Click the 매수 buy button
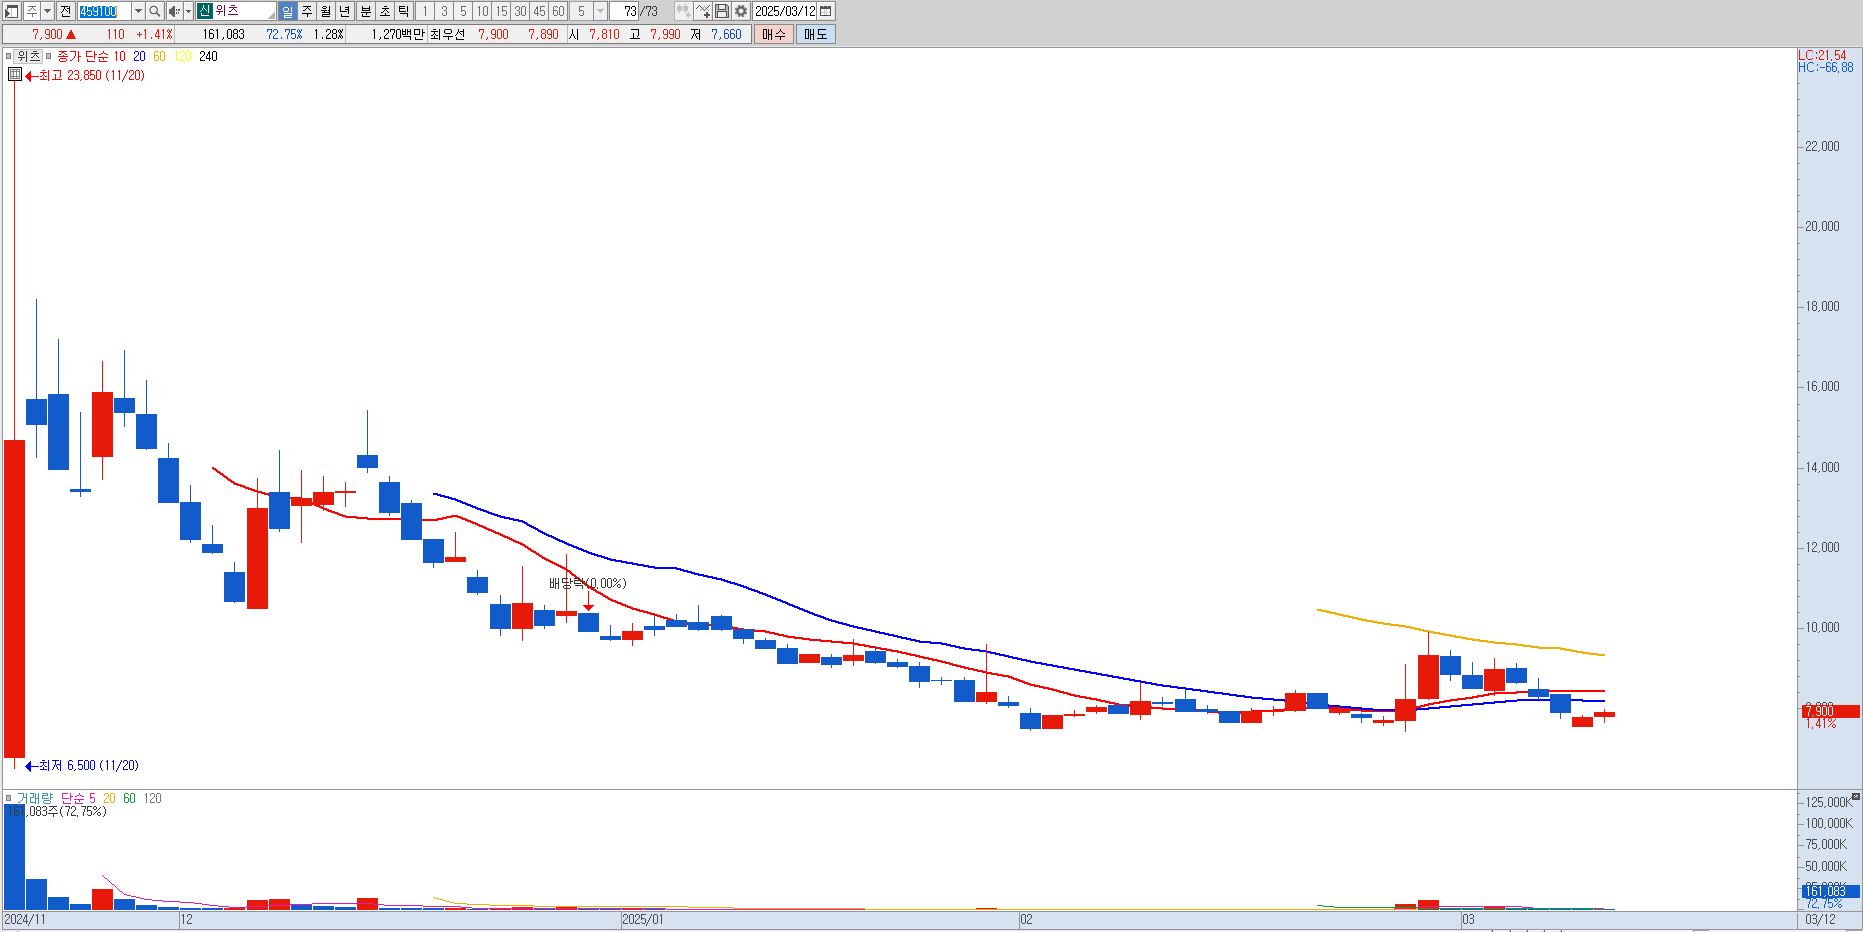 [x=773, y=34]
